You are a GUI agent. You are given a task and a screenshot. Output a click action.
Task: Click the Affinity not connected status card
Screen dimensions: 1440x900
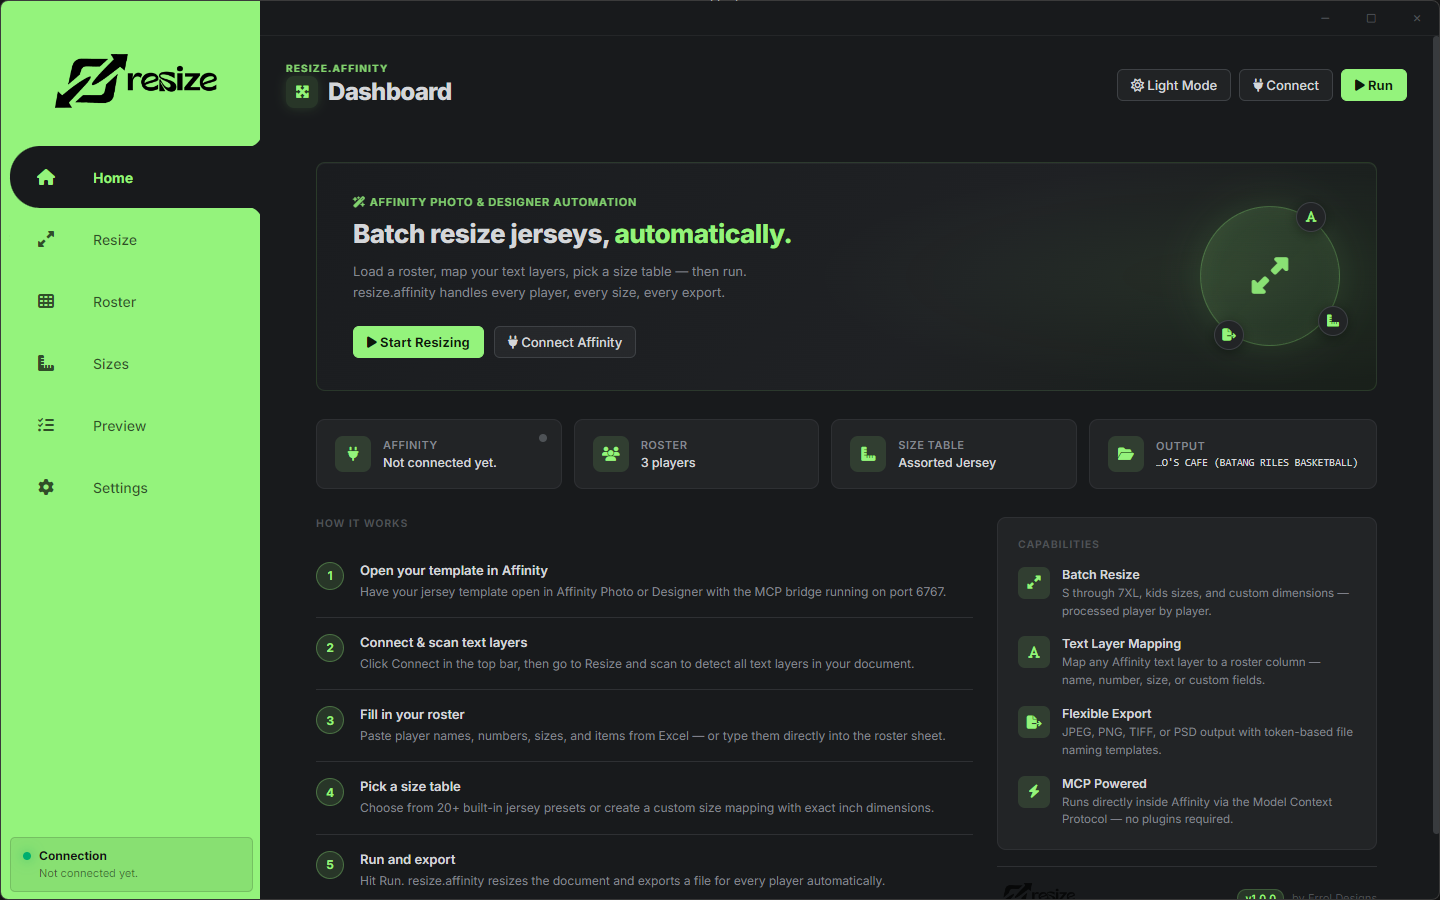(x=439, y=454)
